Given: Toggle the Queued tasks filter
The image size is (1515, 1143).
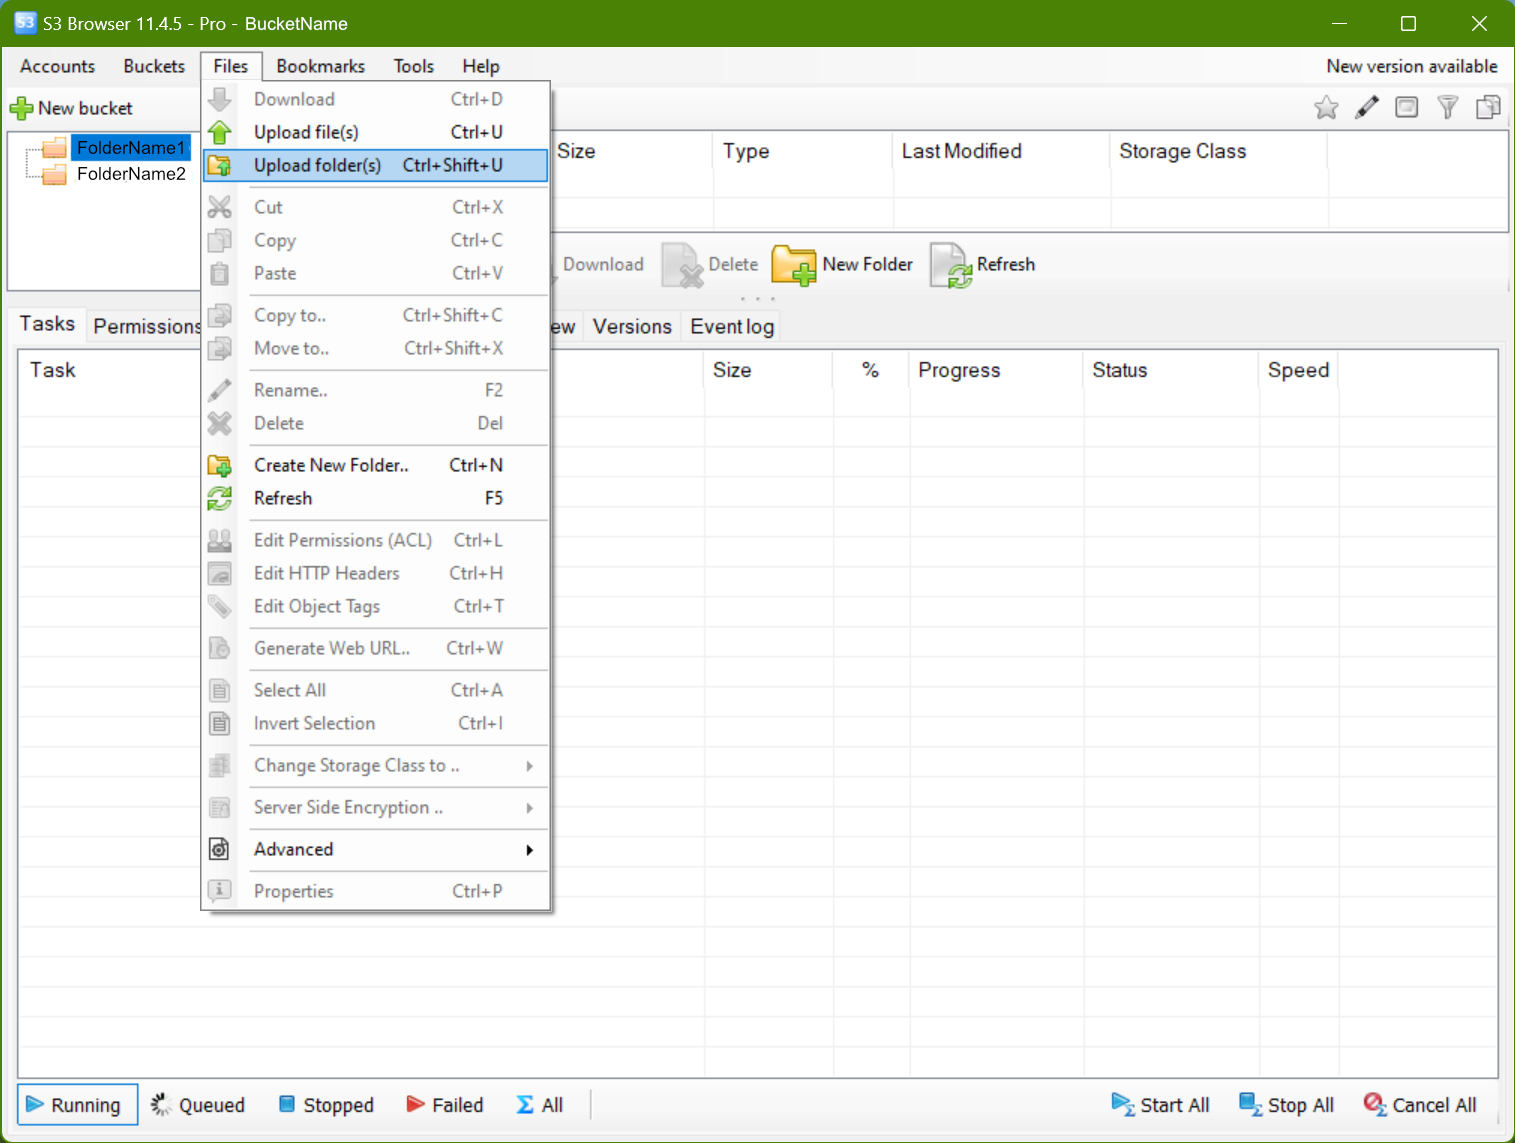Looking at the screenshot, I should pyautogui.click(x=198, y=1104).
